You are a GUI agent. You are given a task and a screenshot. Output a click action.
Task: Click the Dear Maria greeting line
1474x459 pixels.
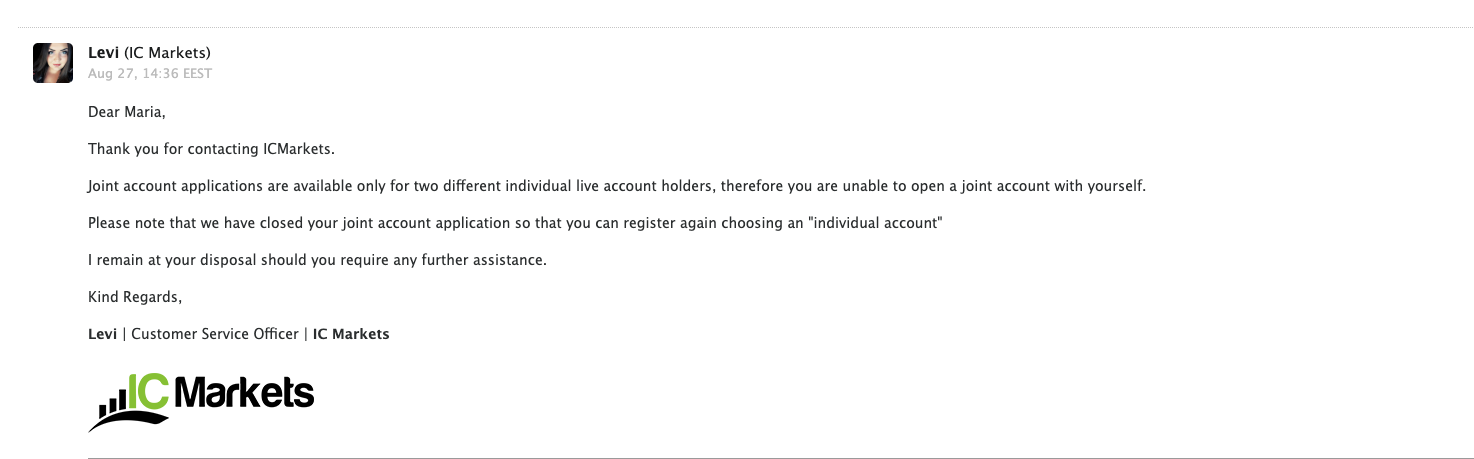[127, 113]
